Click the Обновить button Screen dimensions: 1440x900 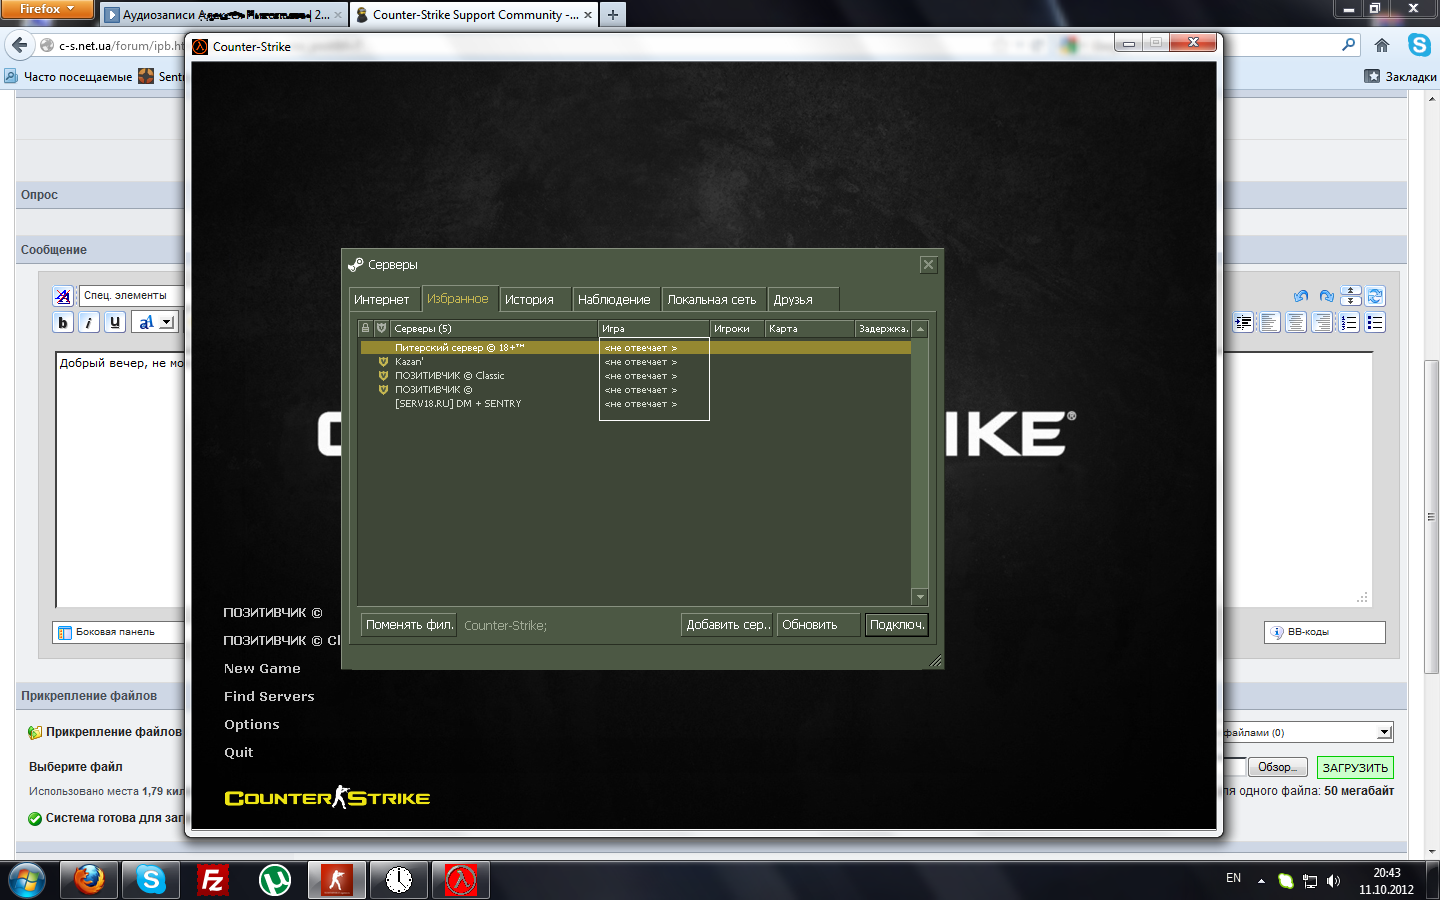(819, 625)
